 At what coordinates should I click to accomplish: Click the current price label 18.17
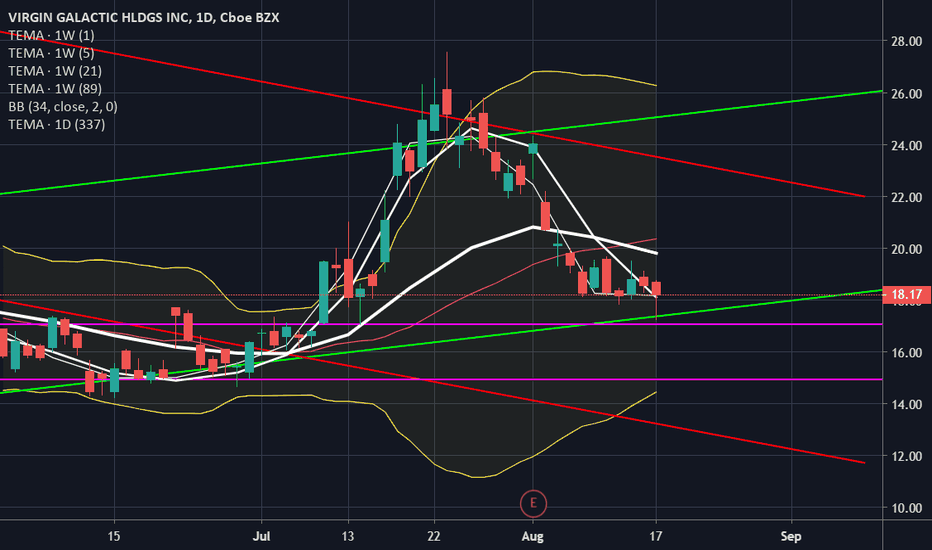(907, 294)
